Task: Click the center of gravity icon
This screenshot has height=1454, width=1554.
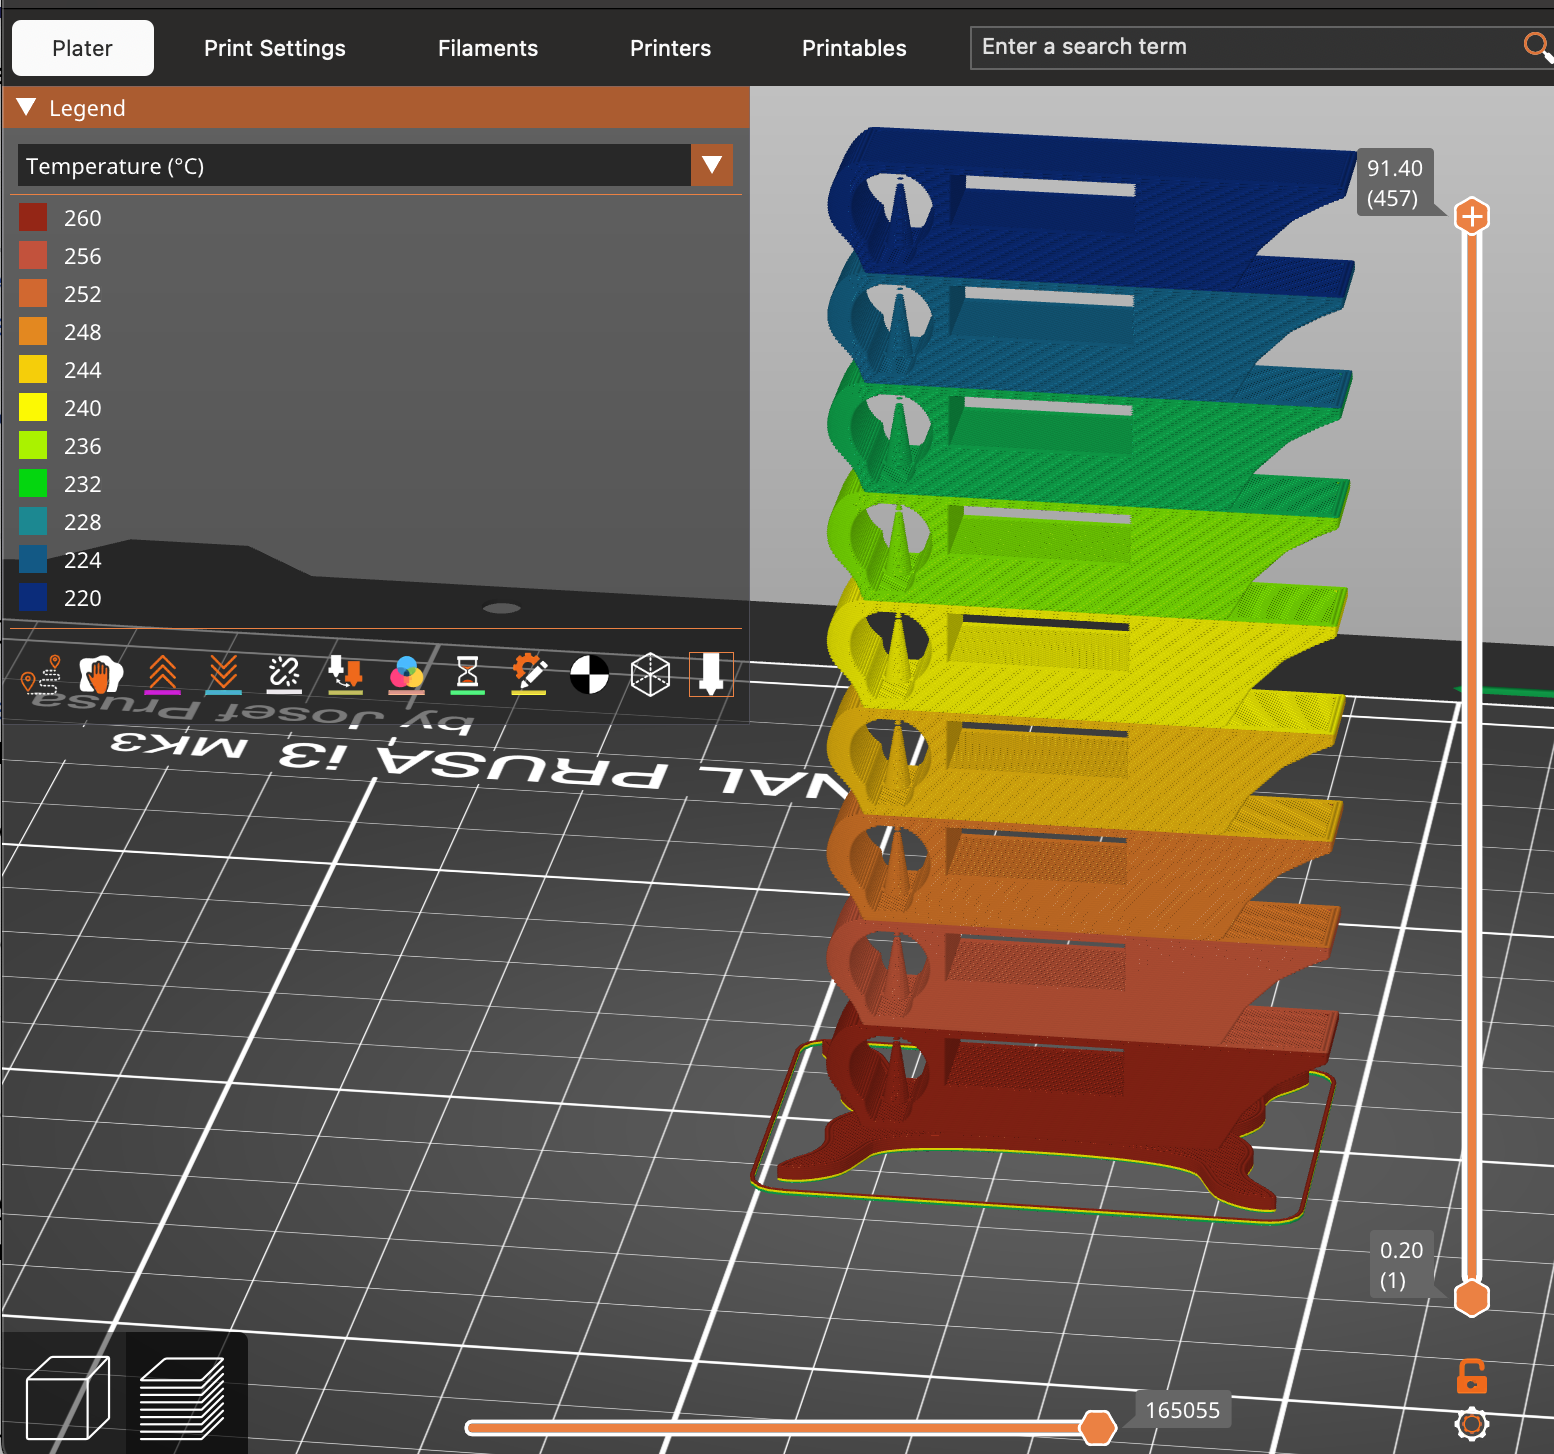Action: click(589, 675)
